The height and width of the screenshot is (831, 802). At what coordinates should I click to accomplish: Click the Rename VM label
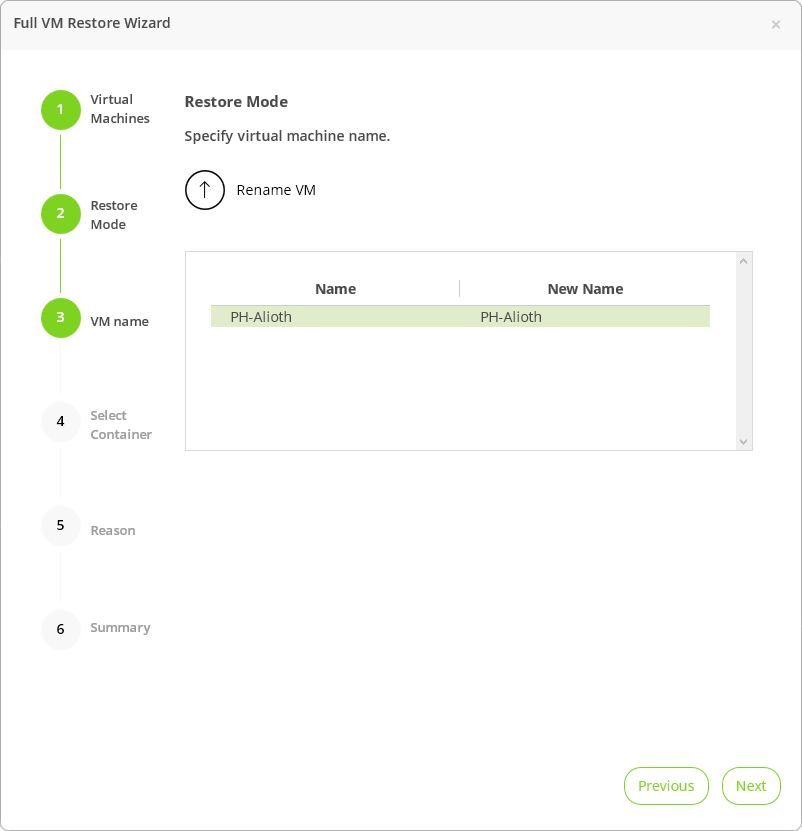point(276,190)
